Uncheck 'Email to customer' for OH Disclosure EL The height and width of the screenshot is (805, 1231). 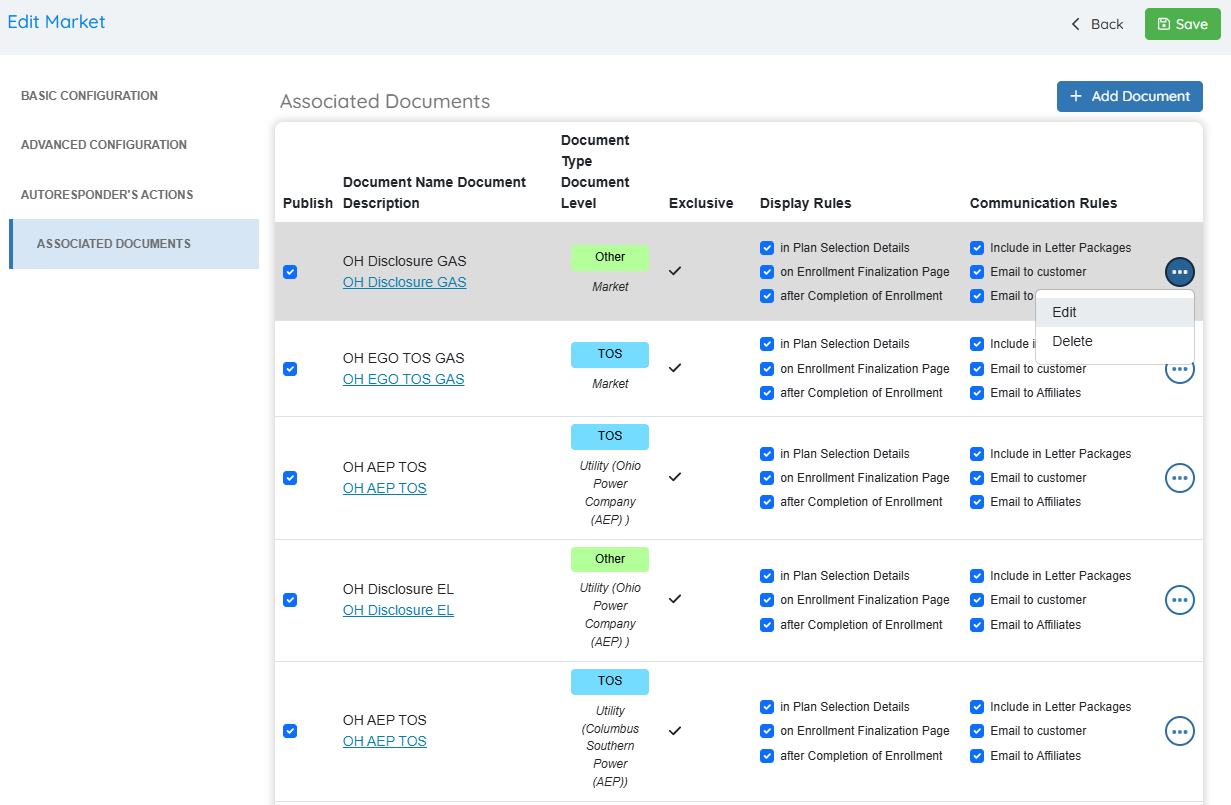click(977, 600)
